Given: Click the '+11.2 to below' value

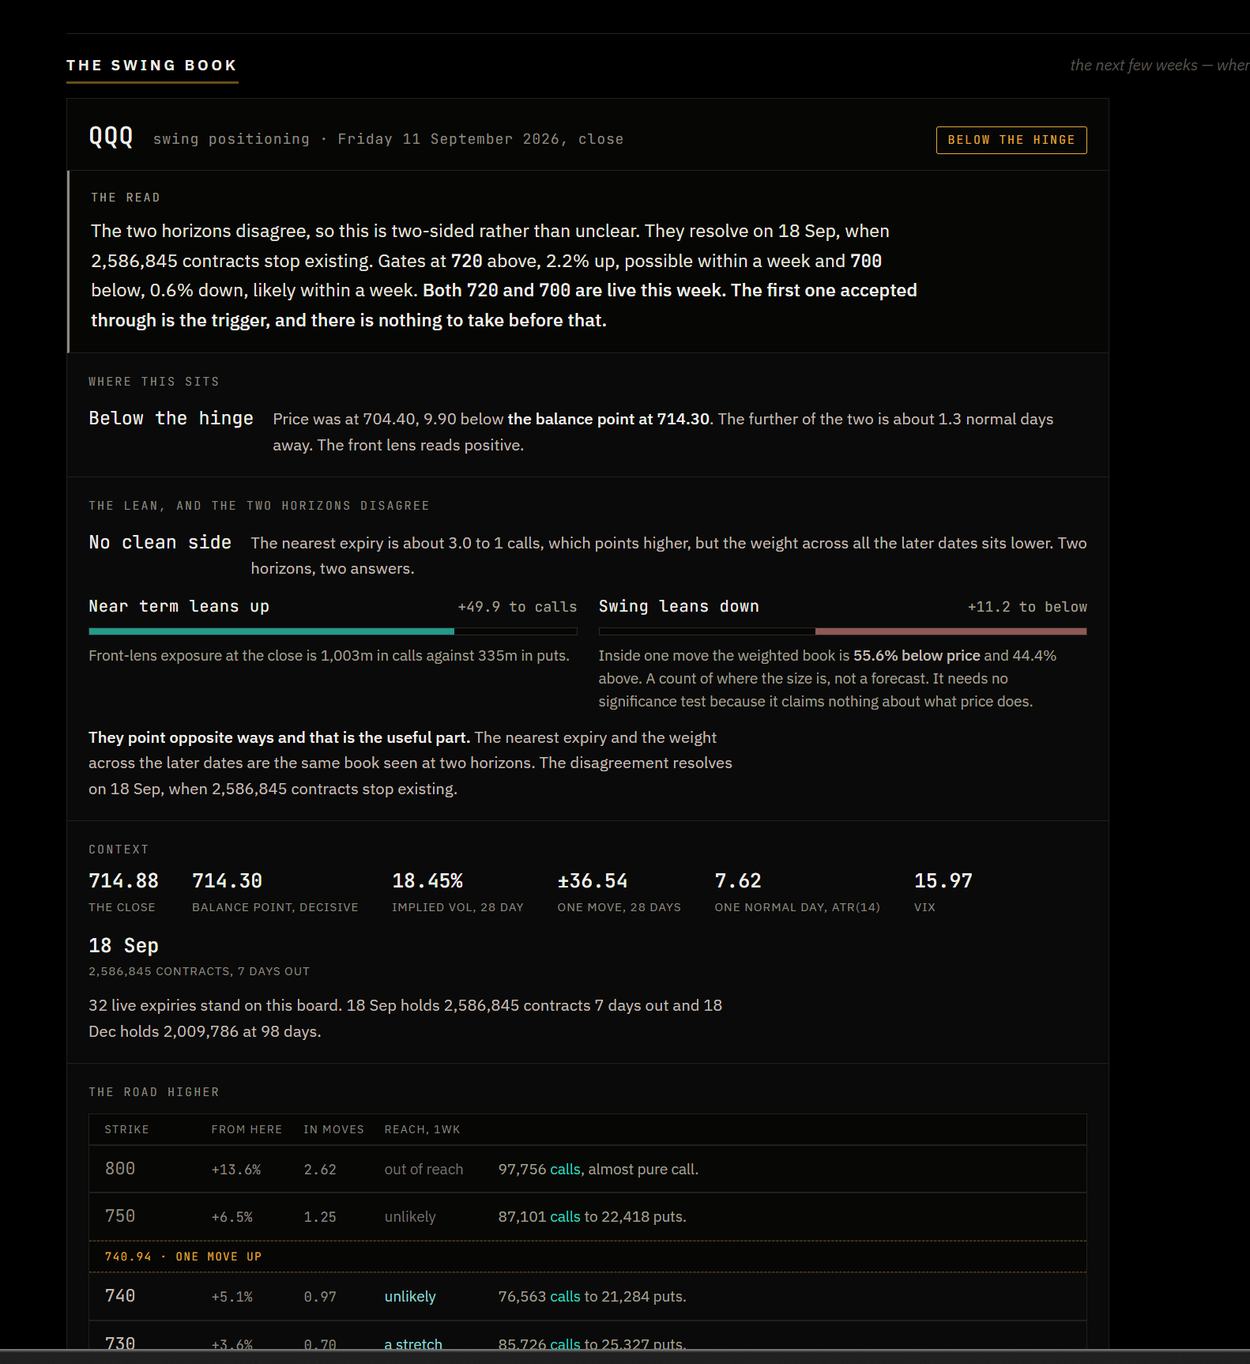Looking at the screenshot, I should click(1027, 607).
